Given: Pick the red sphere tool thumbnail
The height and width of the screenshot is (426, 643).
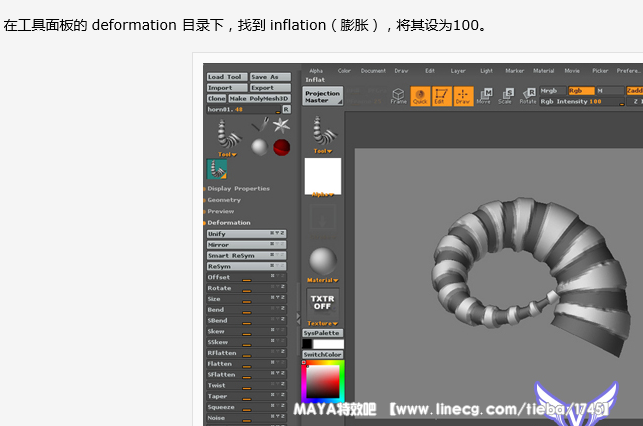Looking at the screenshot, I should [281, 148].
